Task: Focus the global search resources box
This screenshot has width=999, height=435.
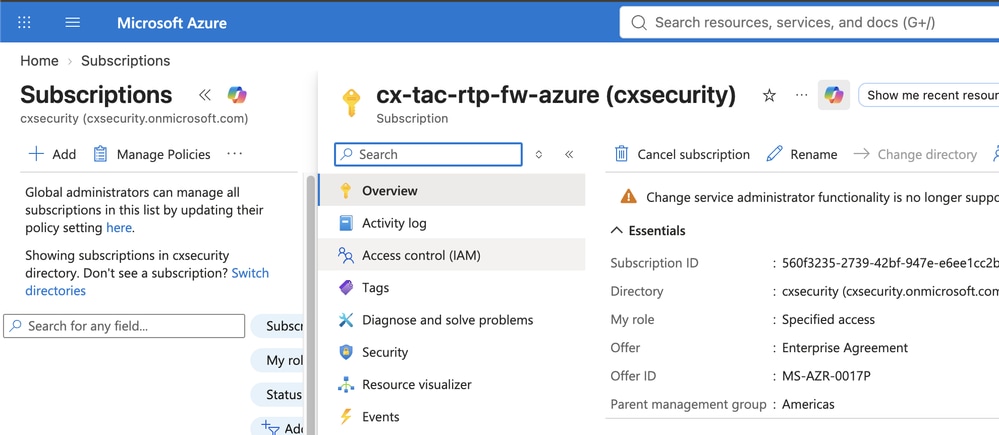Action: 809,23
